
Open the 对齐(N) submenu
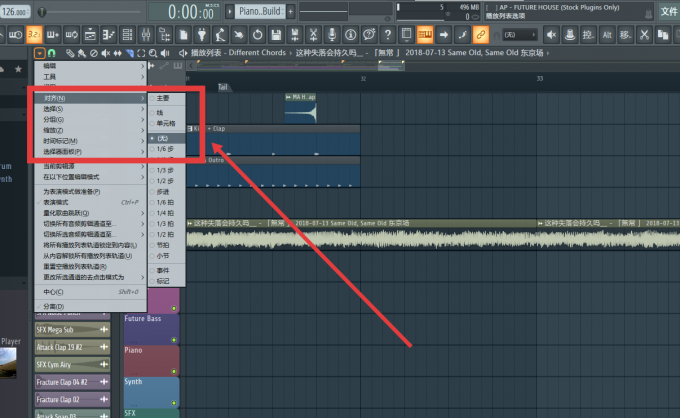click(x=91, y=98)
